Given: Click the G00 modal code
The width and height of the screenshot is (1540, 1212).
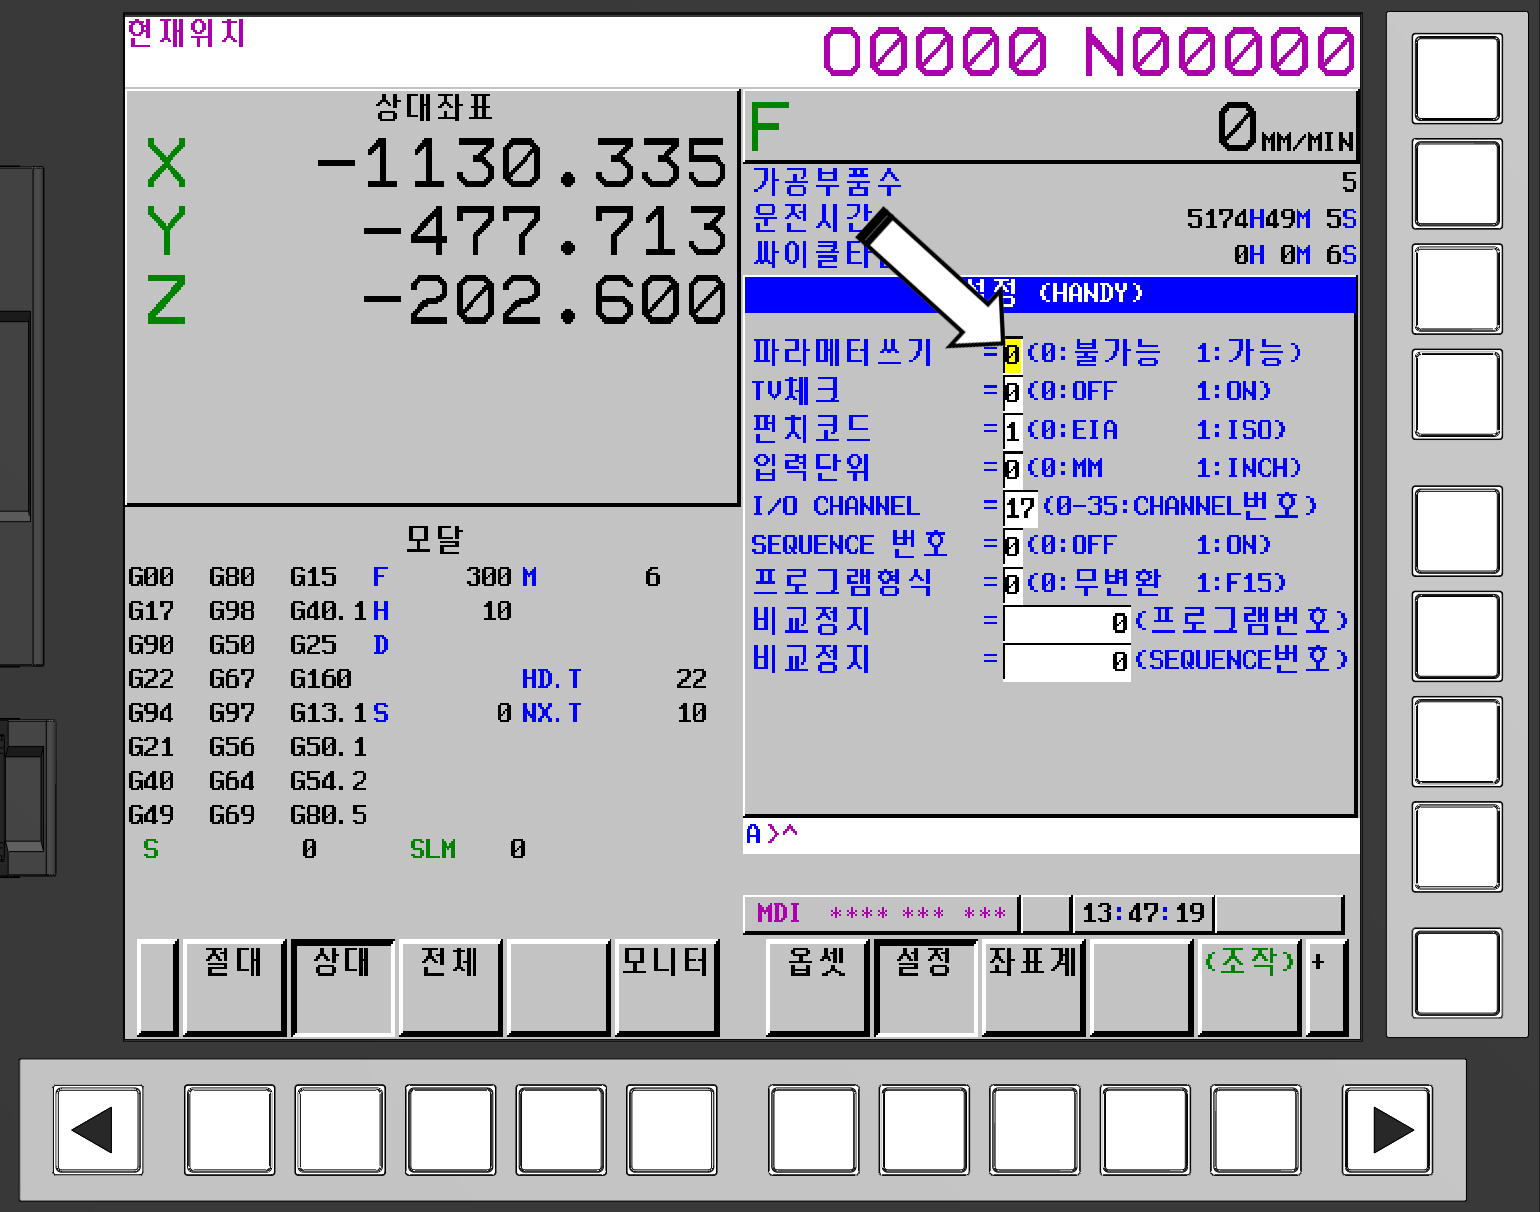Looking at the screenshot, I should [x=151, y=577].
